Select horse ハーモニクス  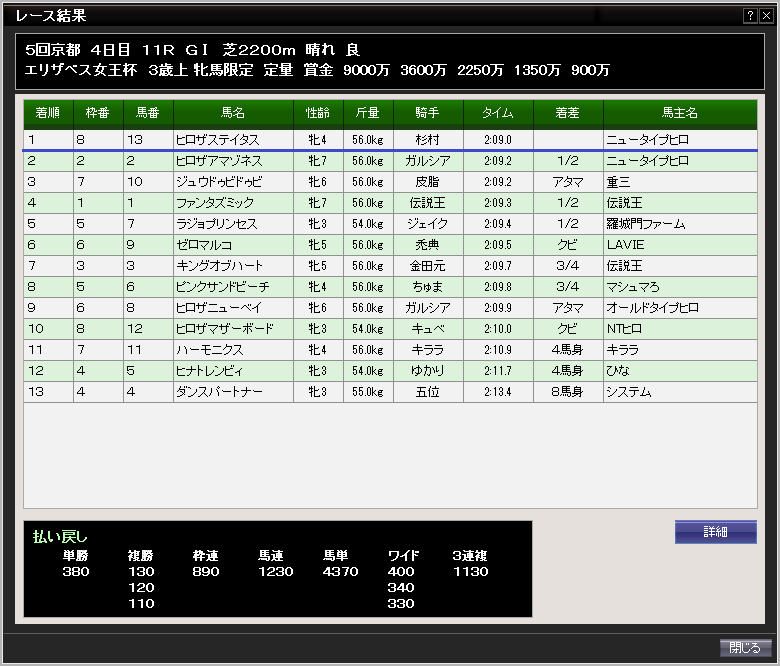(x=210, y=350)
